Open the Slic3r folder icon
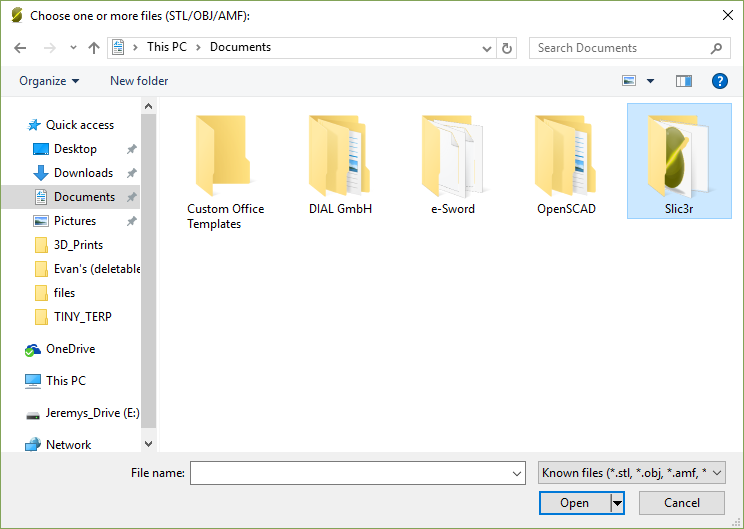The height and width of the screenshot is (529, 744). click(x=678, y=157)
